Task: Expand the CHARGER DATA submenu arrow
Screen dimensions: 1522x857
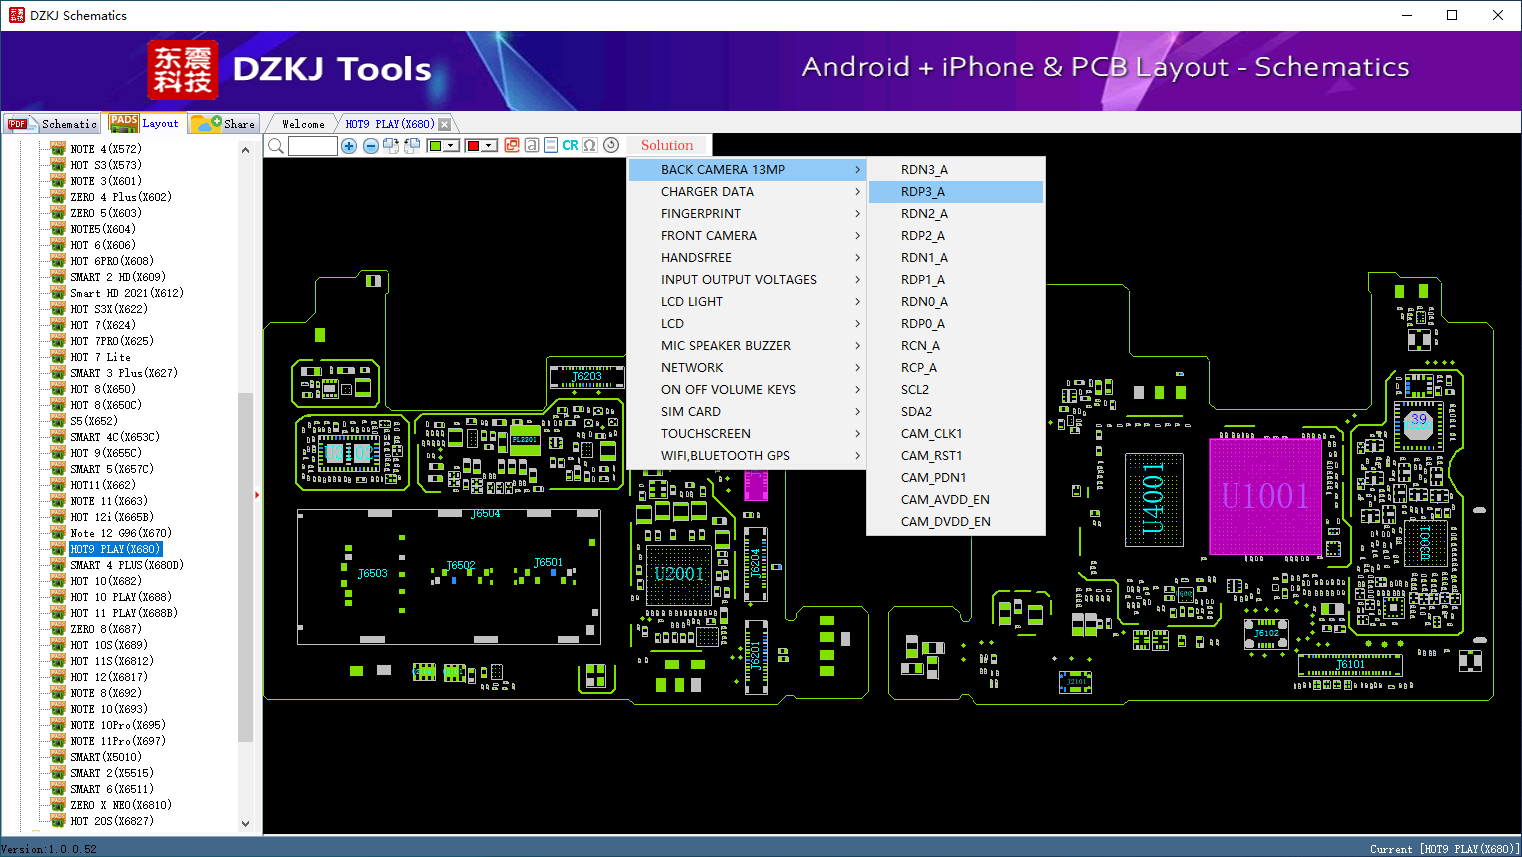Action: pos(857,192)
